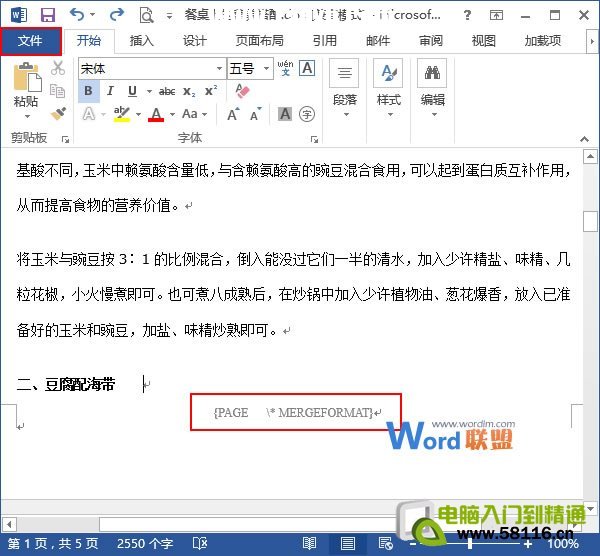
Task: Click the page count 第1页,共5页
Action: click(53, 543)
